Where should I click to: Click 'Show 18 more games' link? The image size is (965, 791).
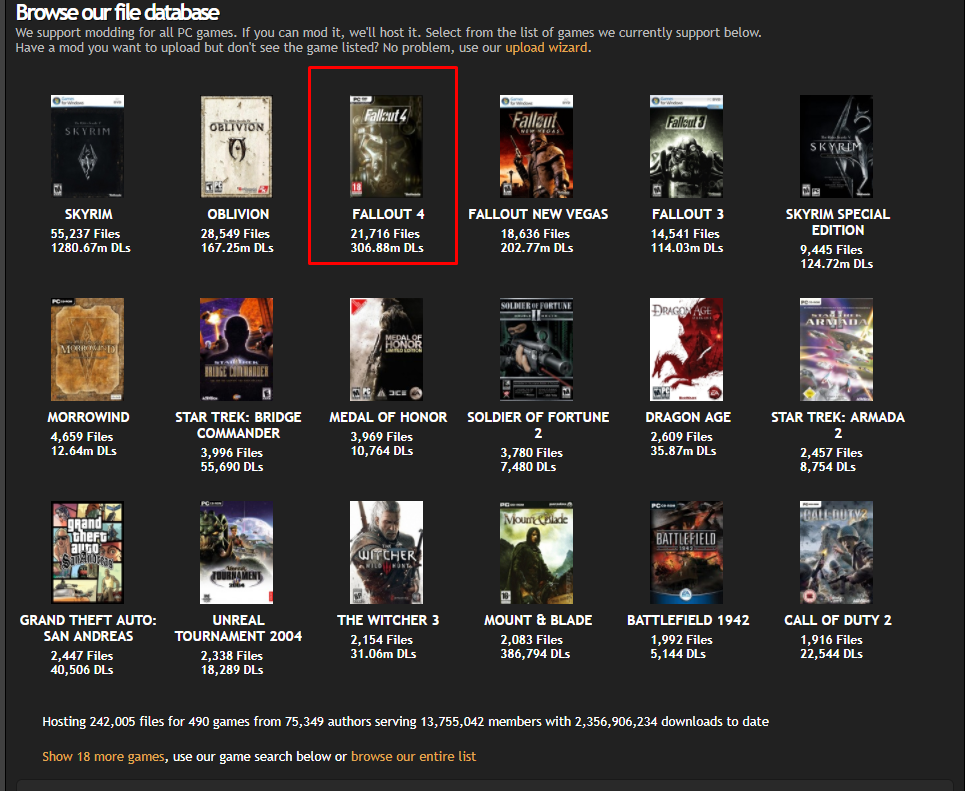pyautogui.click(x=103, y=756)
